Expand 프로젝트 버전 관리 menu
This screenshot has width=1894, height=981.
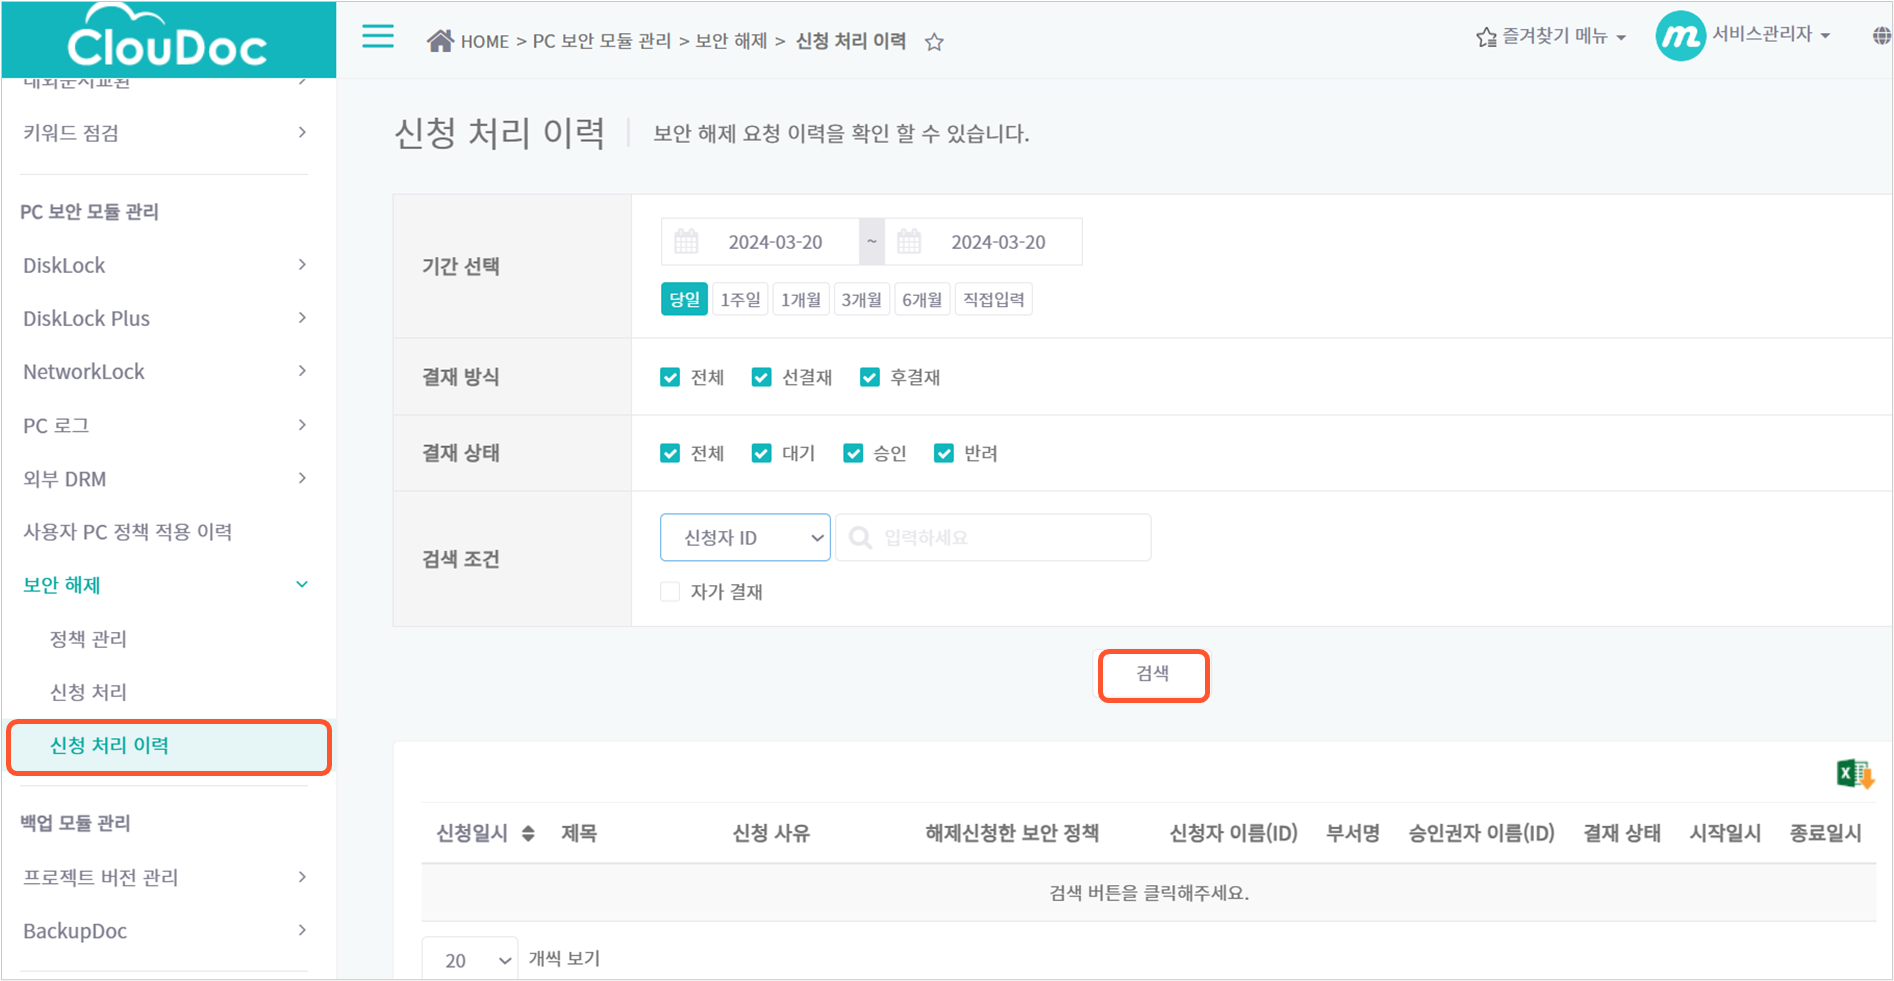pyautogui.click(x=165, y=877)
